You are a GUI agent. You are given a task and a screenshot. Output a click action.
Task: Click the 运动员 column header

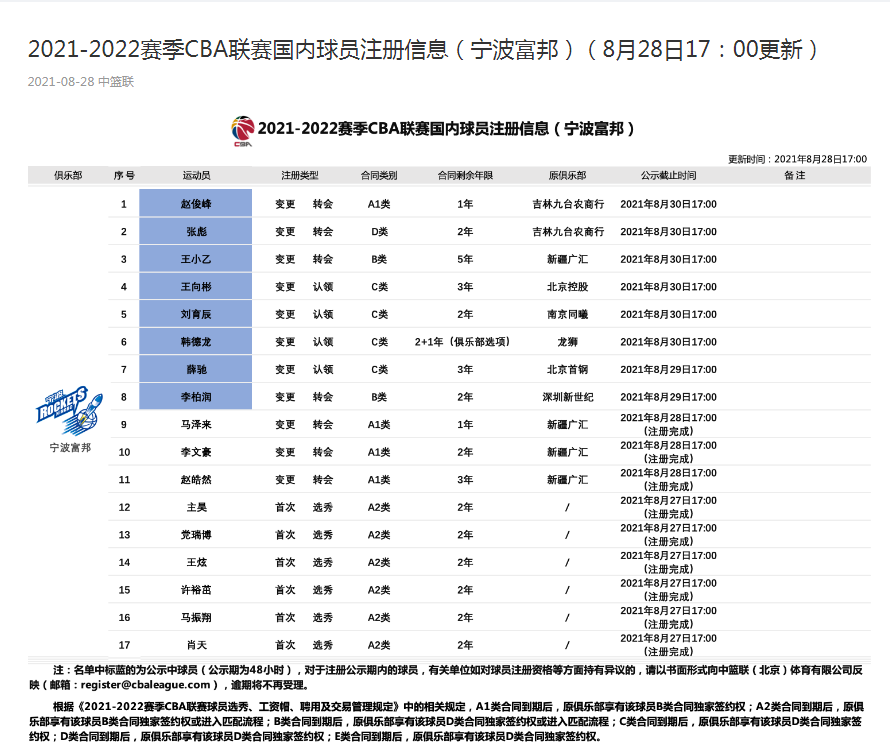(x=196, y=175)
